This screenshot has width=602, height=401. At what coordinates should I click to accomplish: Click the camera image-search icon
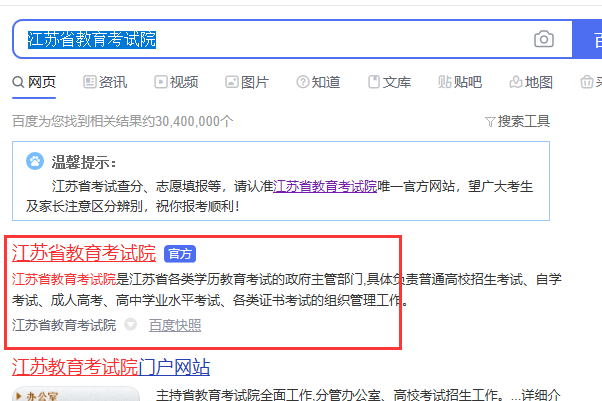tap(544, 39)
